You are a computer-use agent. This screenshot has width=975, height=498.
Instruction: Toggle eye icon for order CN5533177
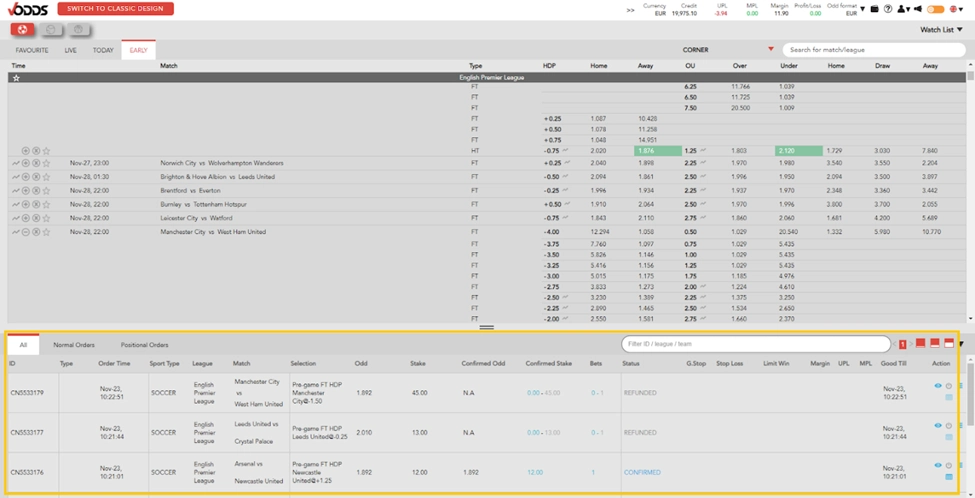click(938, 425)
